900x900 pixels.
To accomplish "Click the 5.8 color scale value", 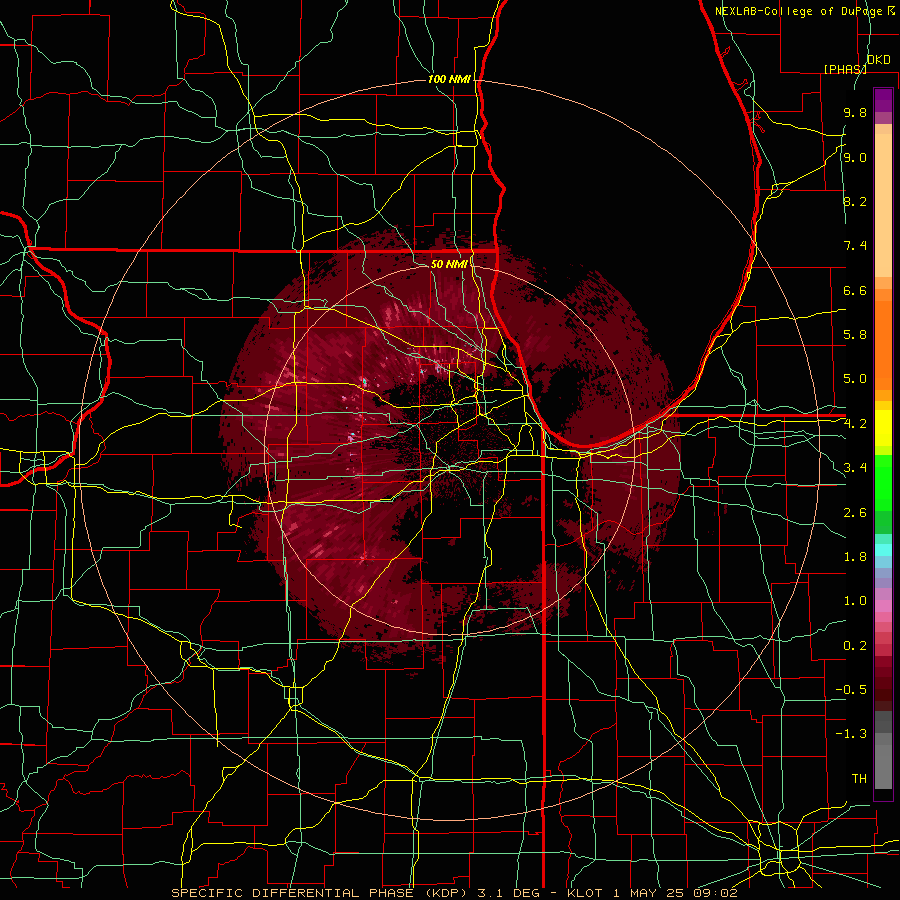I will tap(855, 334).
